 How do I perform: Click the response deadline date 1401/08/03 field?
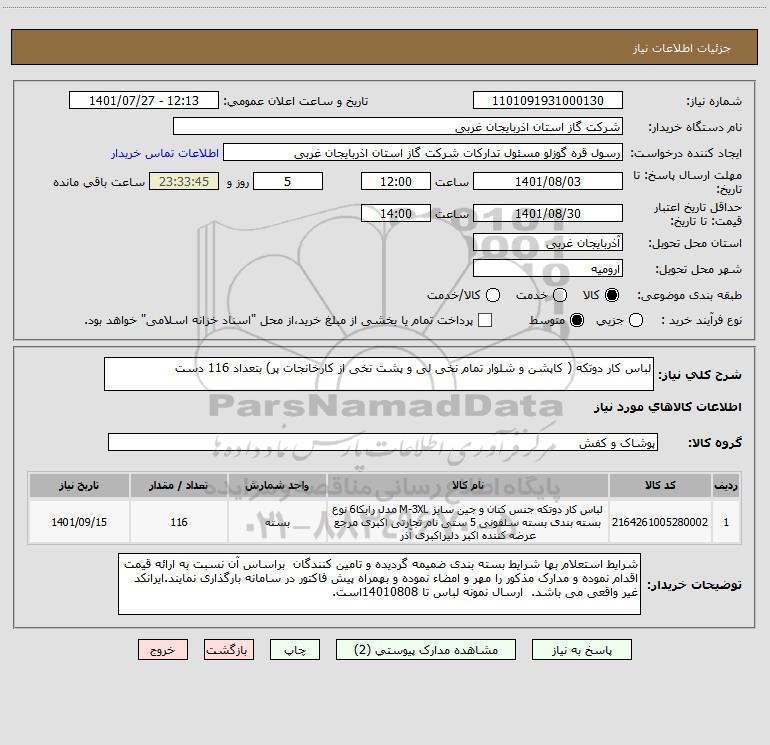tap(548, 181)
